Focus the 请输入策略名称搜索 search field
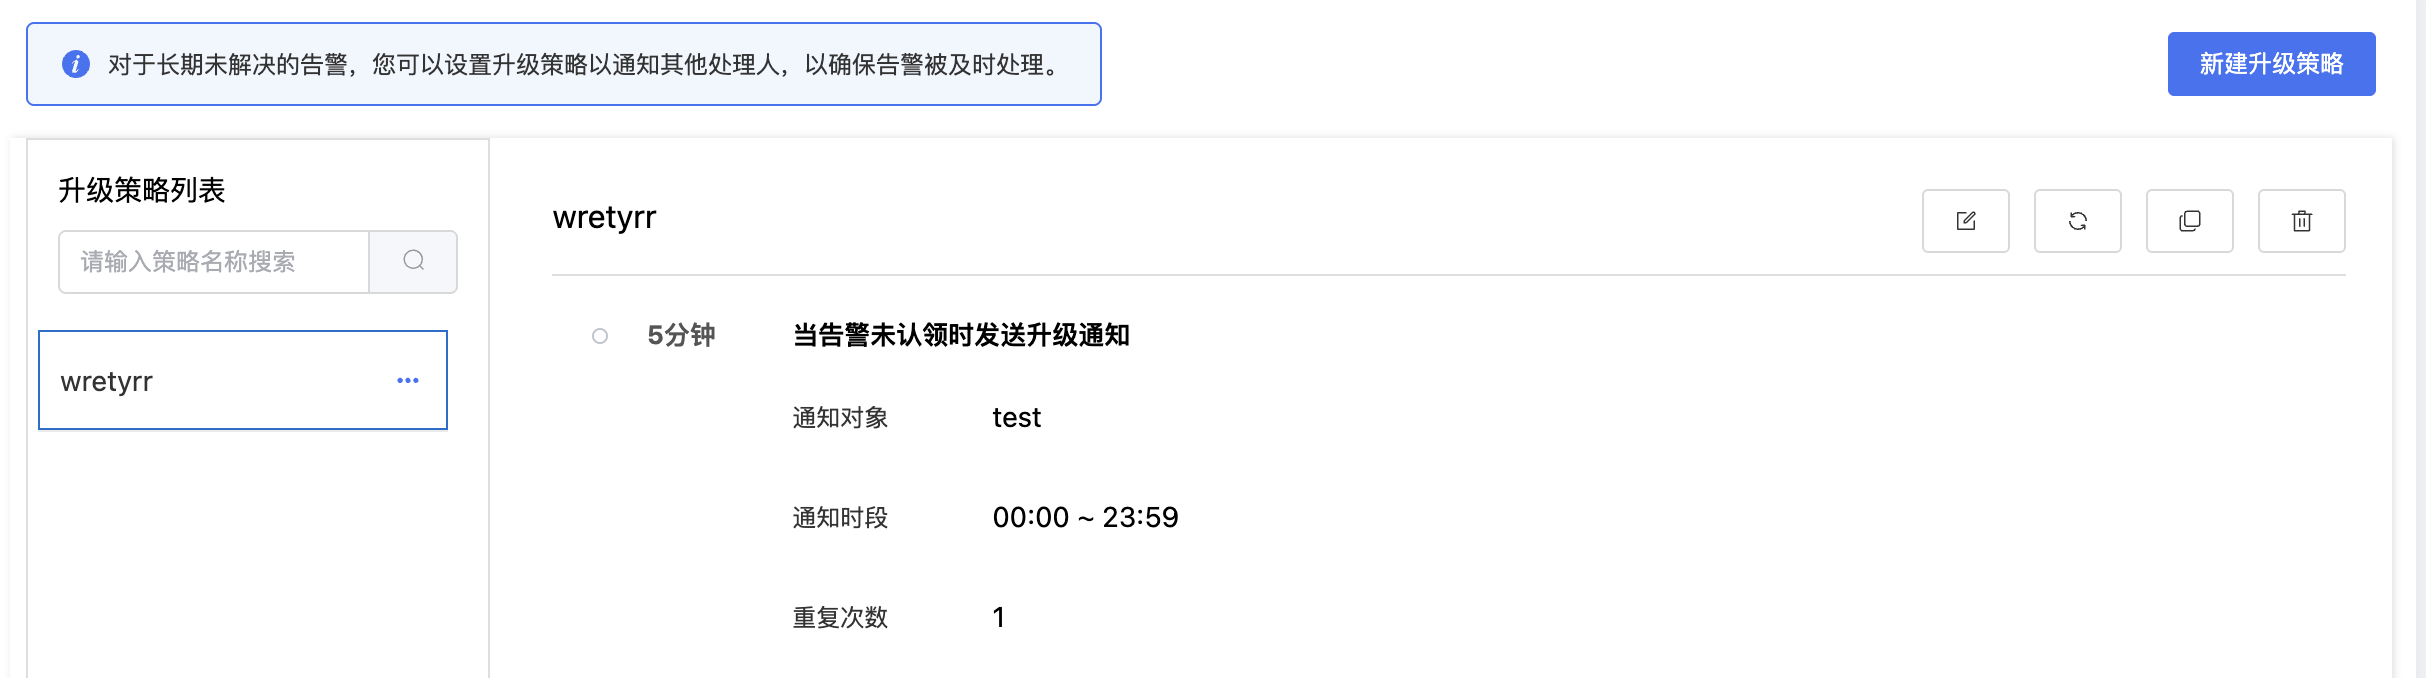Image resolution: width=2426 pixels, height=678 pixels. pos(214,262)
